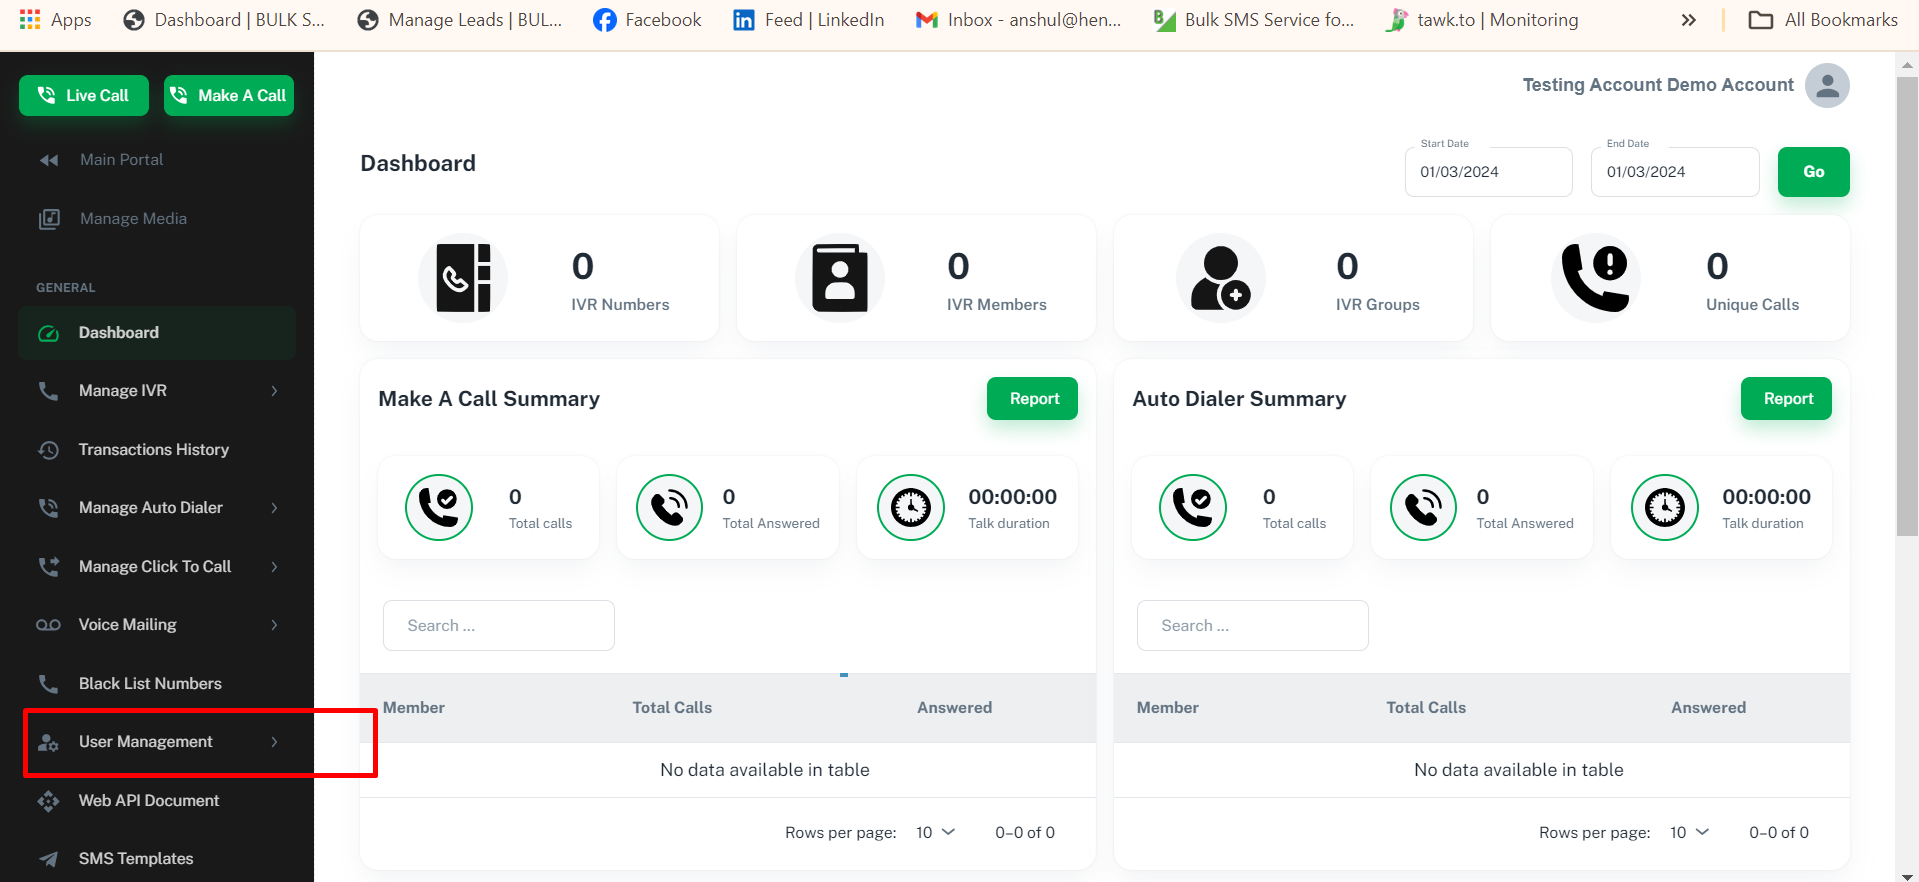Open Transactions History
This screenshot has width=1919, height=882.
click(154, 450)
